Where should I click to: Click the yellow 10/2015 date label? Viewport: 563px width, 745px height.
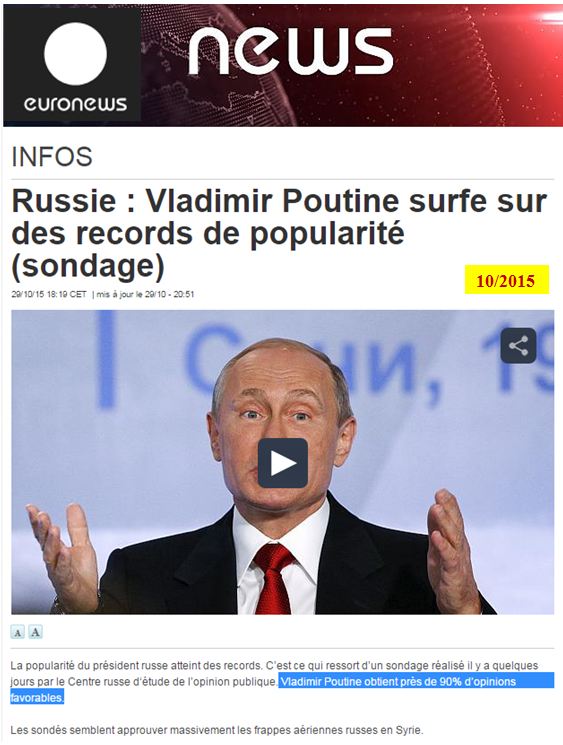(x=506, y=280)
